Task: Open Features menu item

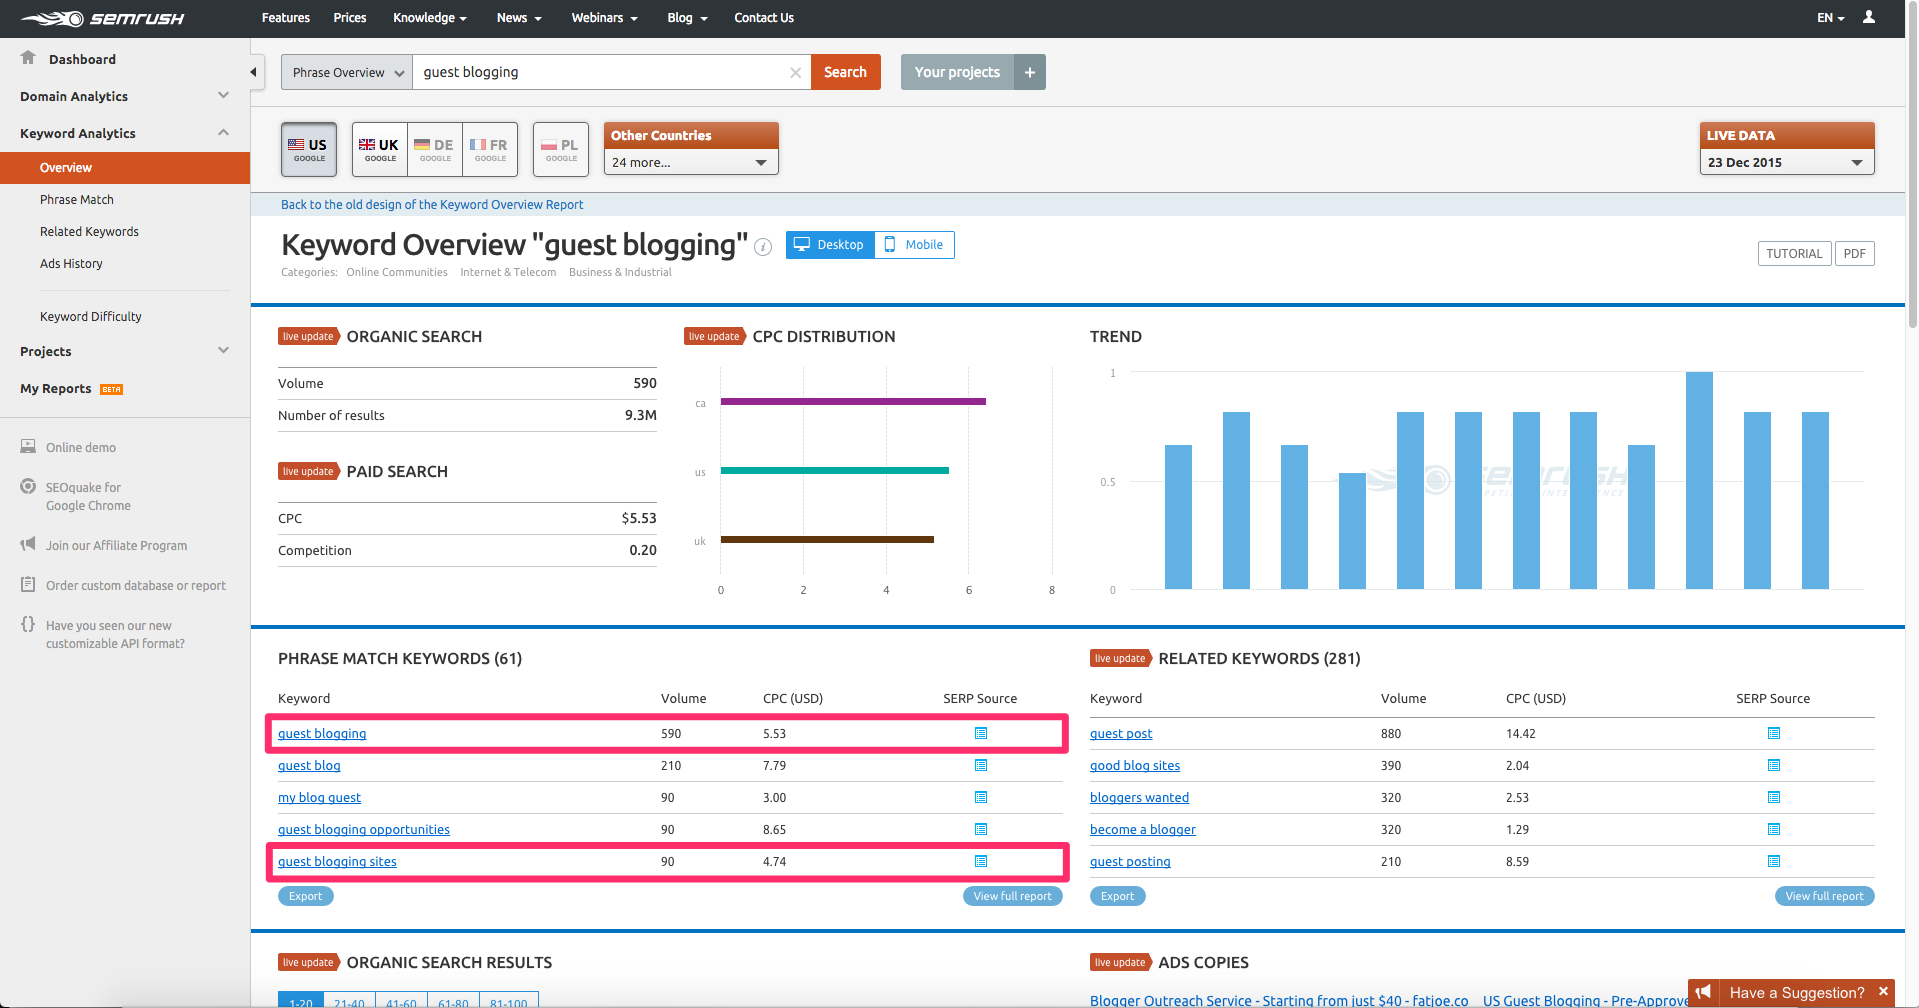Action: point(286,18)
